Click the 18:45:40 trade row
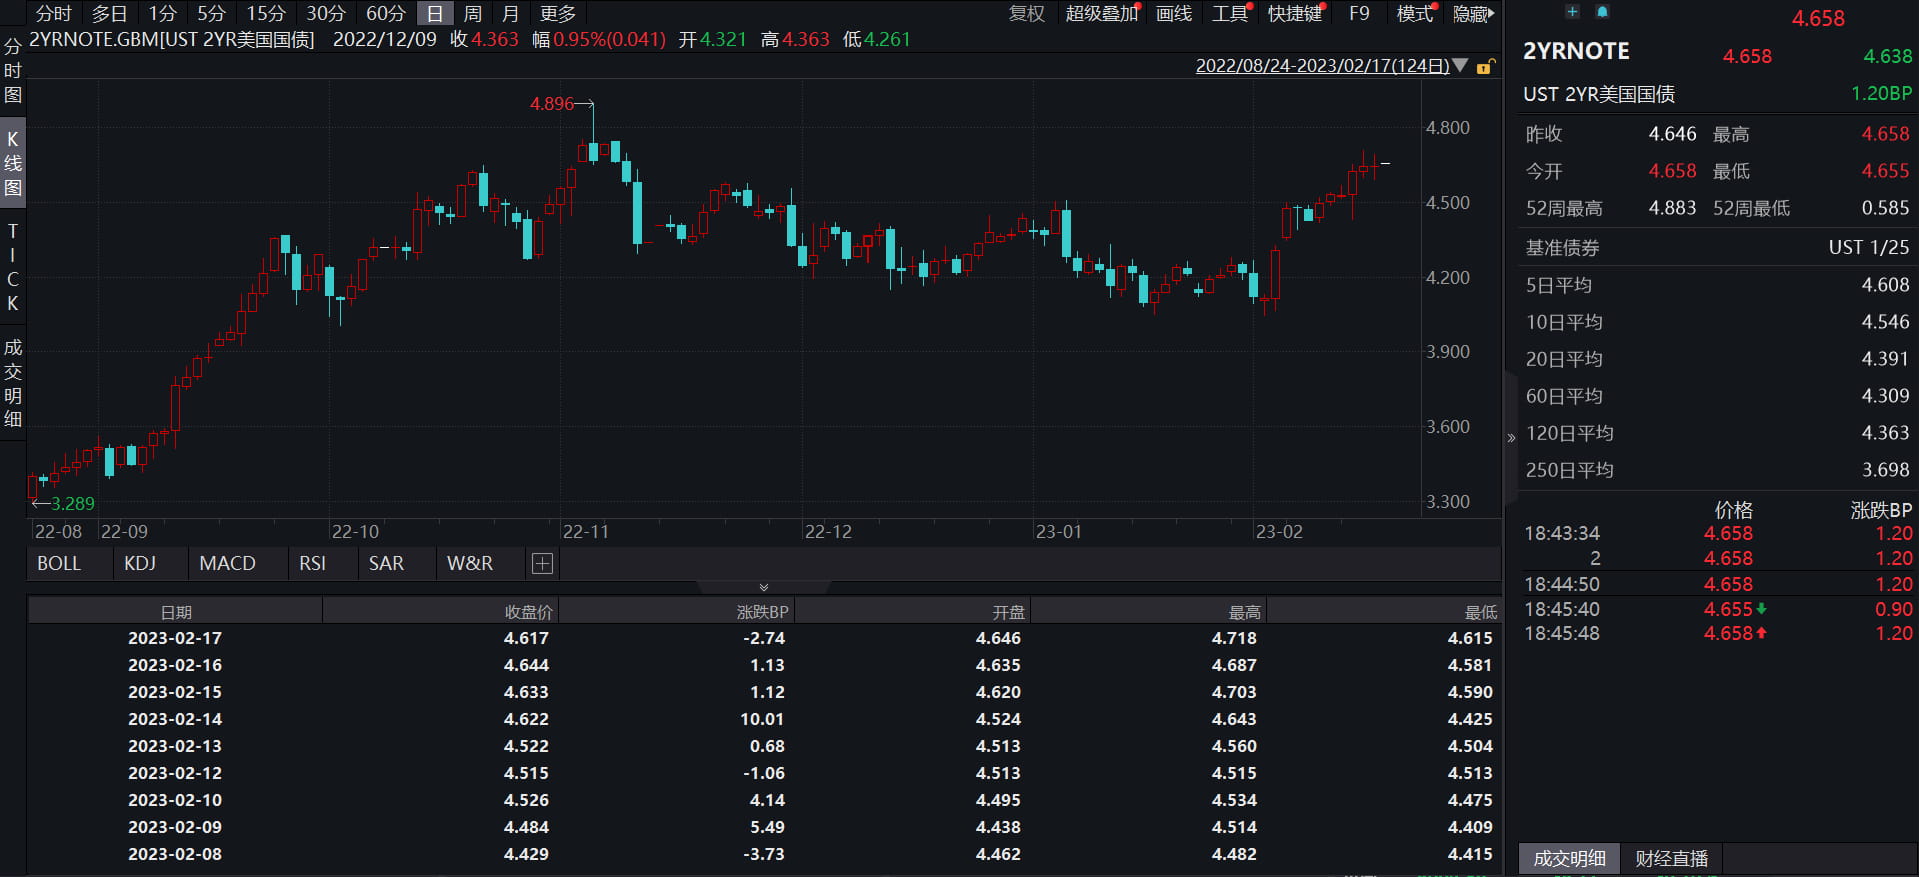 1717,609
